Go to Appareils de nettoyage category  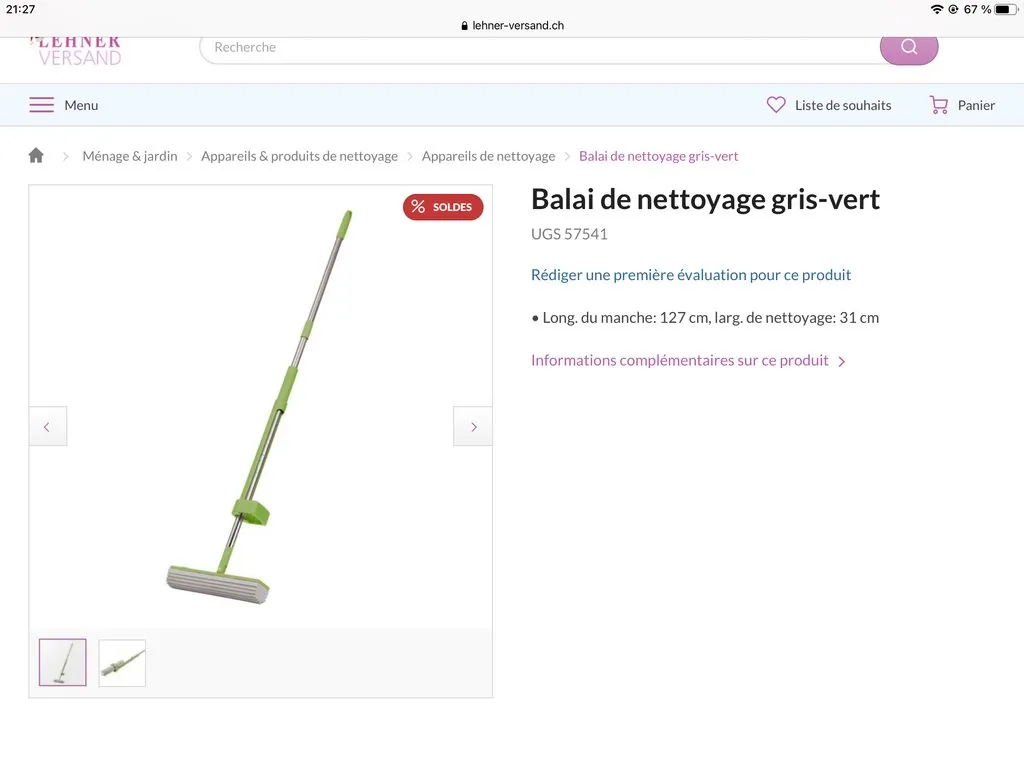coord(488,156)
